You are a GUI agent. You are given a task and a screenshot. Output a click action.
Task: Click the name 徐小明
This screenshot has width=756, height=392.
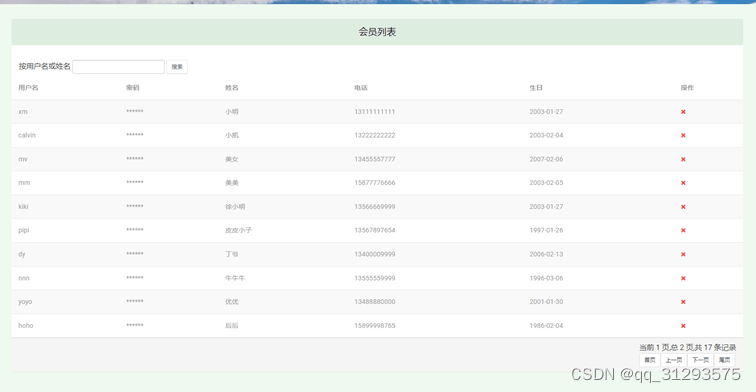click(x=235, y=207)
